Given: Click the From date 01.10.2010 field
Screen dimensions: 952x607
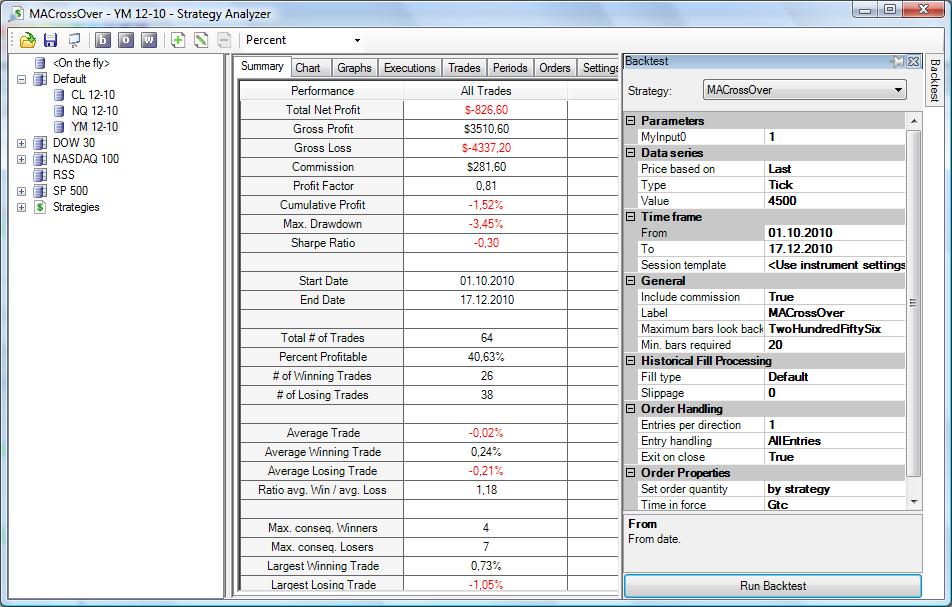Looking at the screenshot, I should pos(835,232).
